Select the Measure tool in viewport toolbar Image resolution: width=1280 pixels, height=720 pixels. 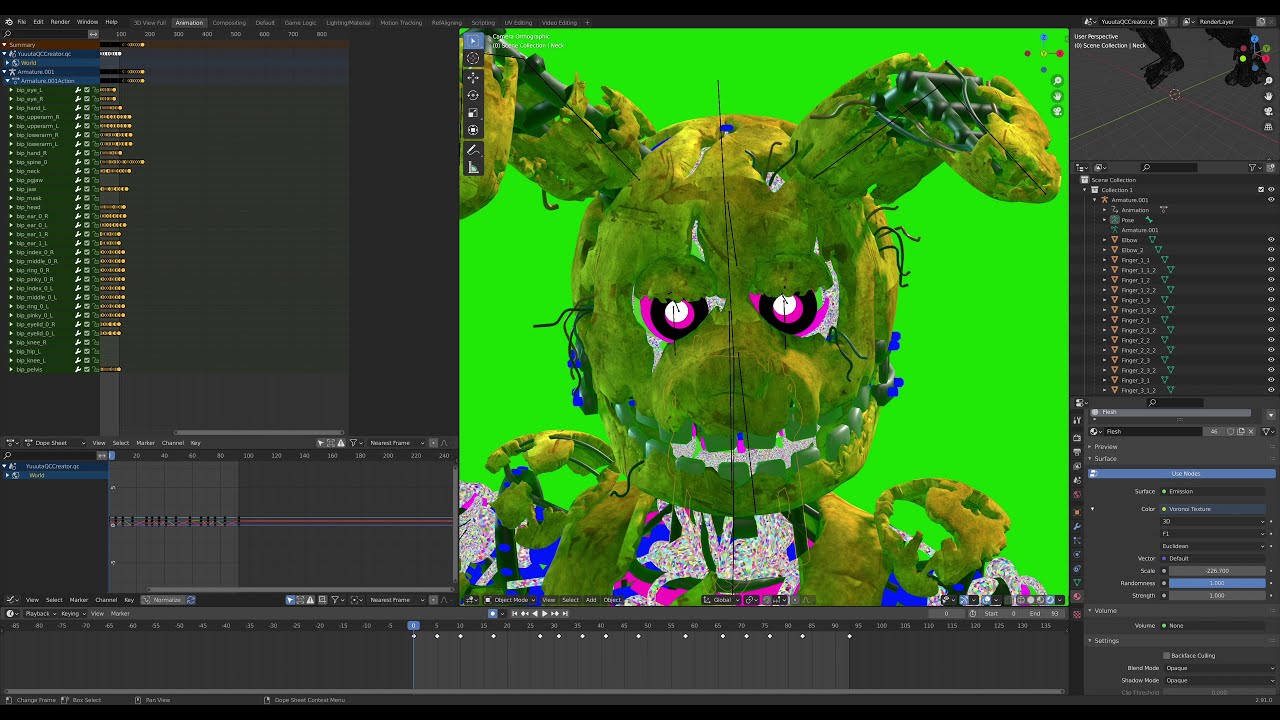pyautogui.click(x=473, y=167)
